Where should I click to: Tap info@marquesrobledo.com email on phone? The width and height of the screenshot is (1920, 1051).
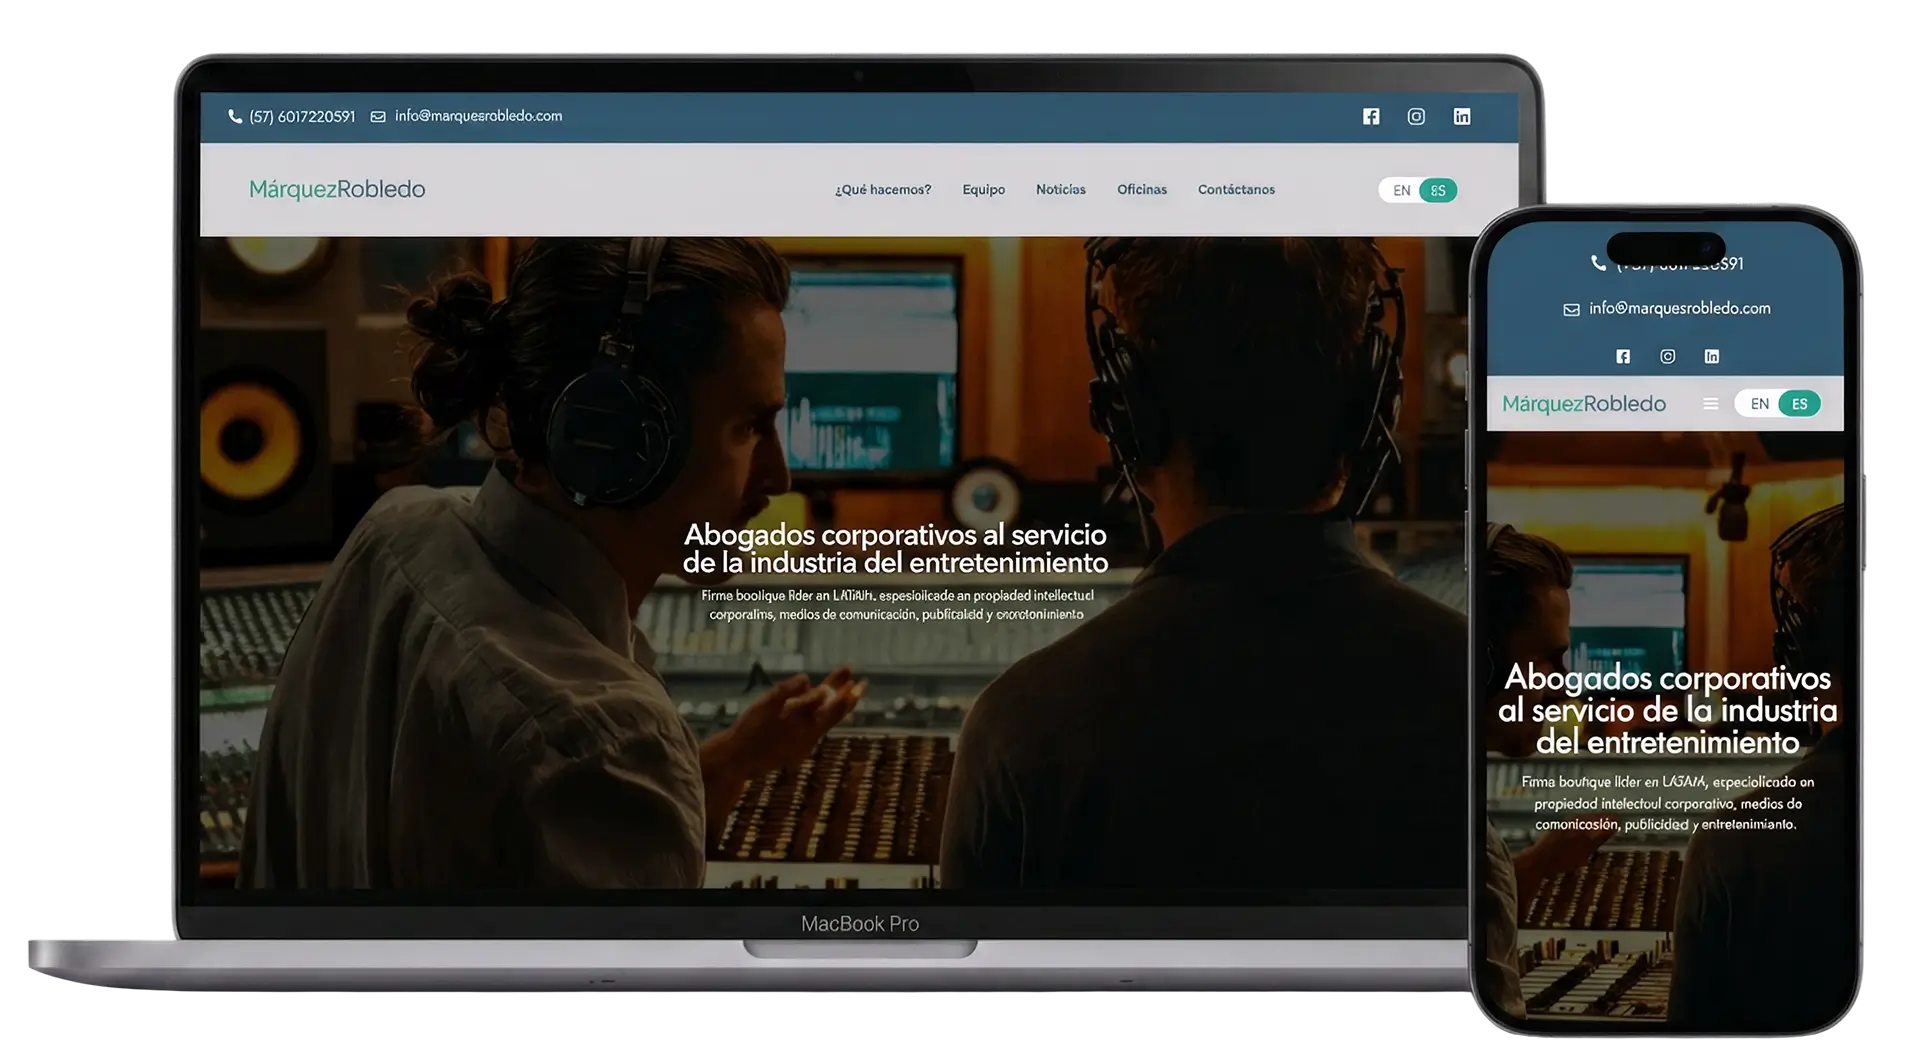[1680, 309]
